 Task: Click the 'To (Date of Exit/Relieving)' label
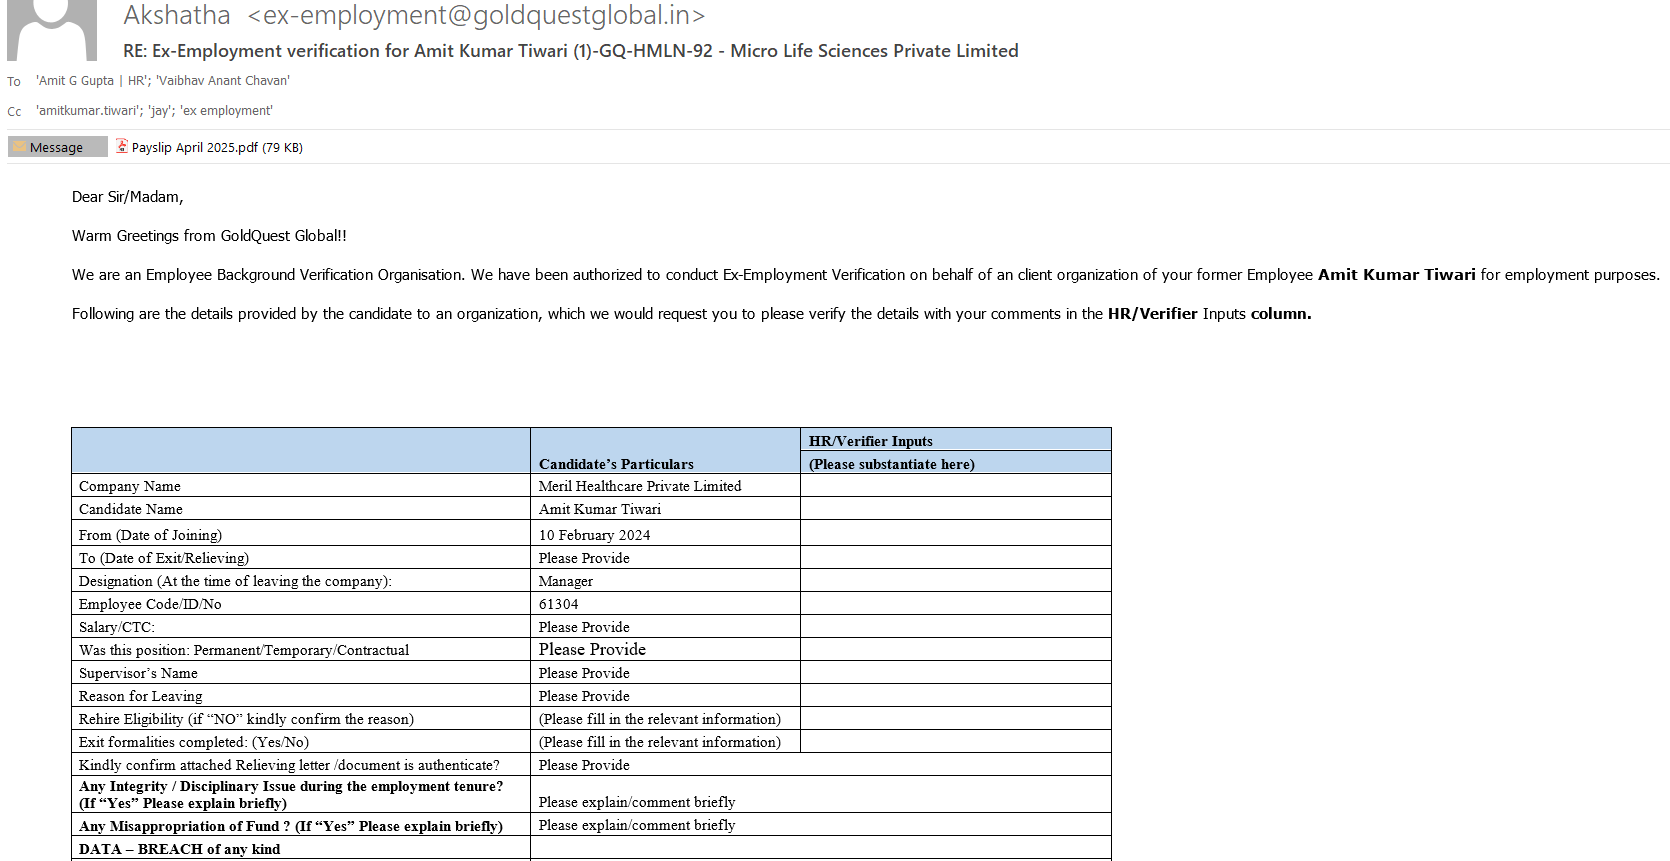(x=164, y=558)
